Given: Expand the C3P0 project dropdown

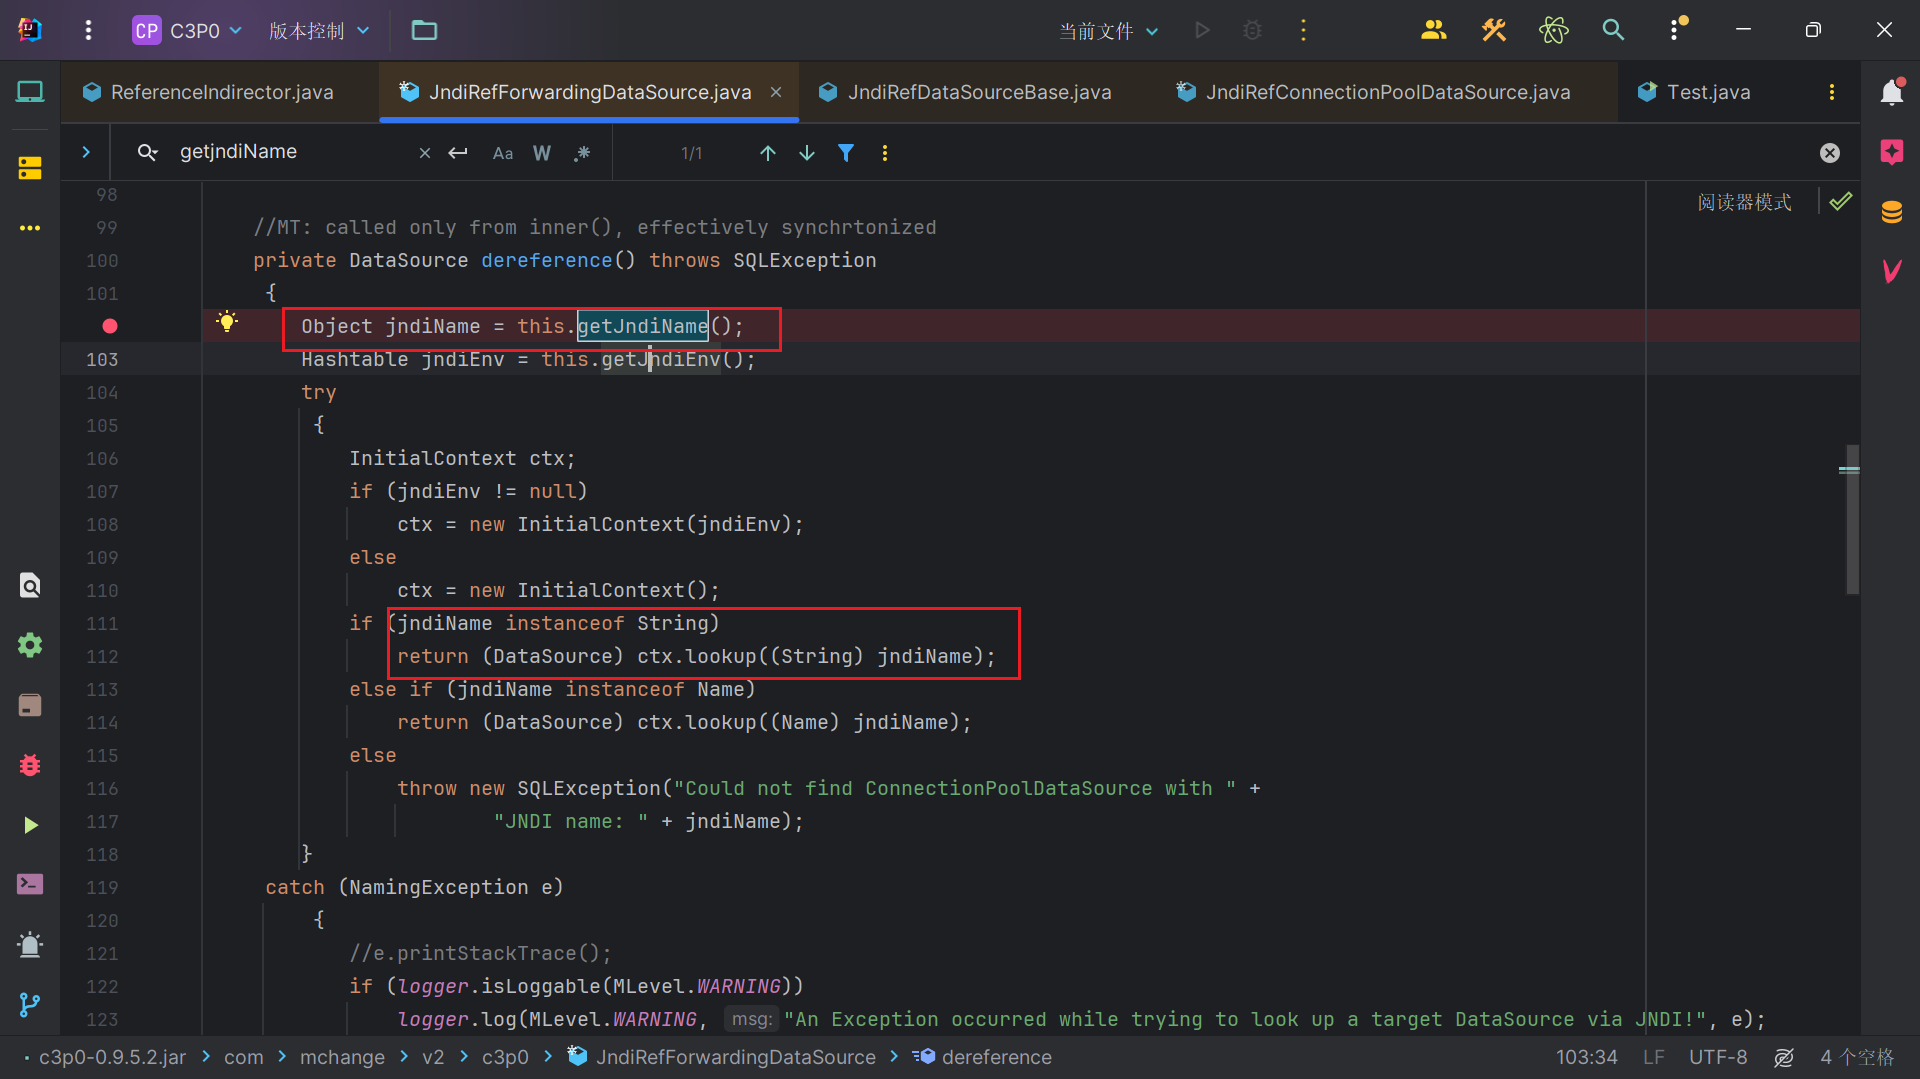Looking at the screenshot, I should pyautogui.click(x=188, y=30).
